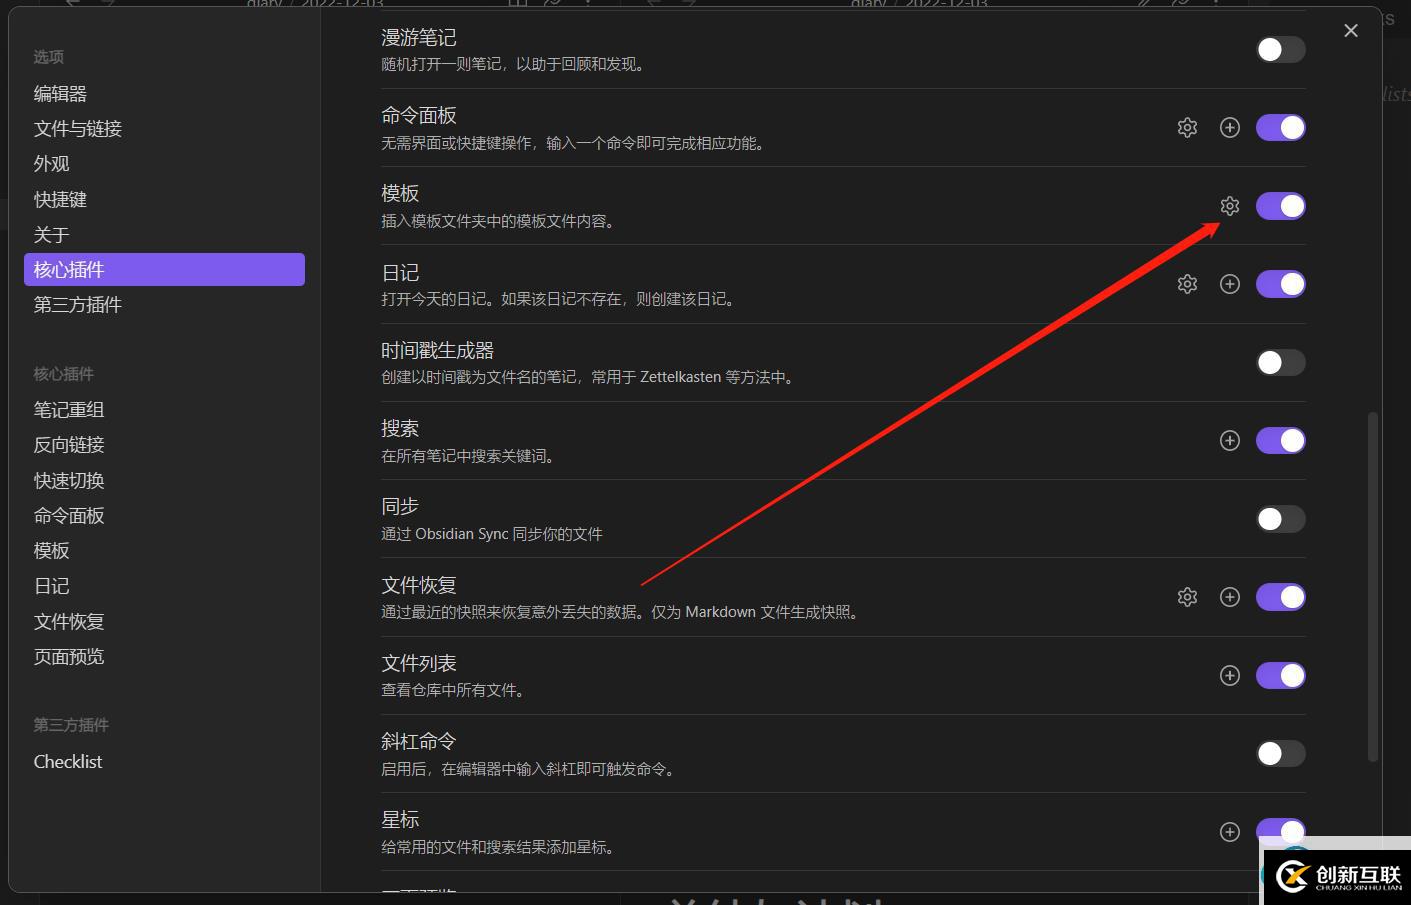Viewport: 1411px width, 905px height.
Task: Open 日记 plugin options in sidebar
Action: click(x=164, y=586)
